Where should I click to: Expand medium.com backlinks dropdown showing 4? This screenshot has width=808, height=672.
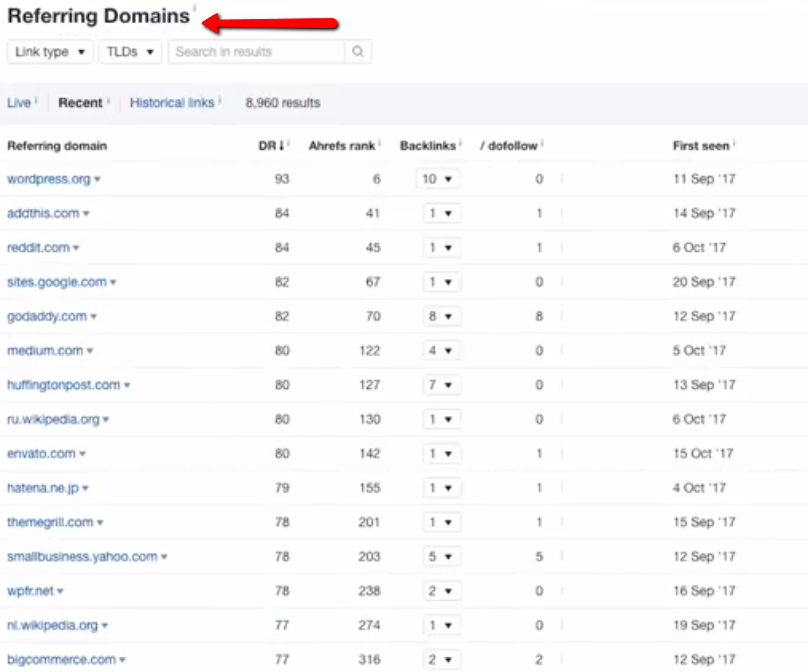click(442, 350)
